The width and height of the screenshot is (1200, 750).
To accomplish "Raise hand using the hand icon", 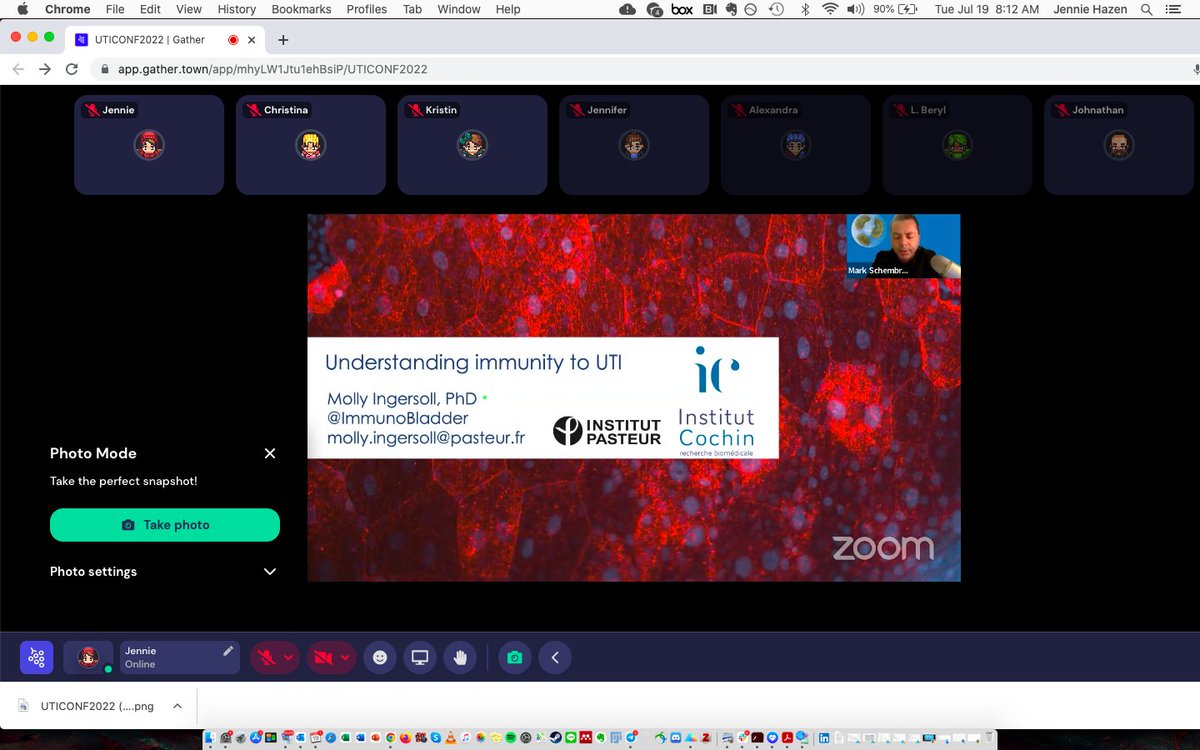I will tap(460, 657).
